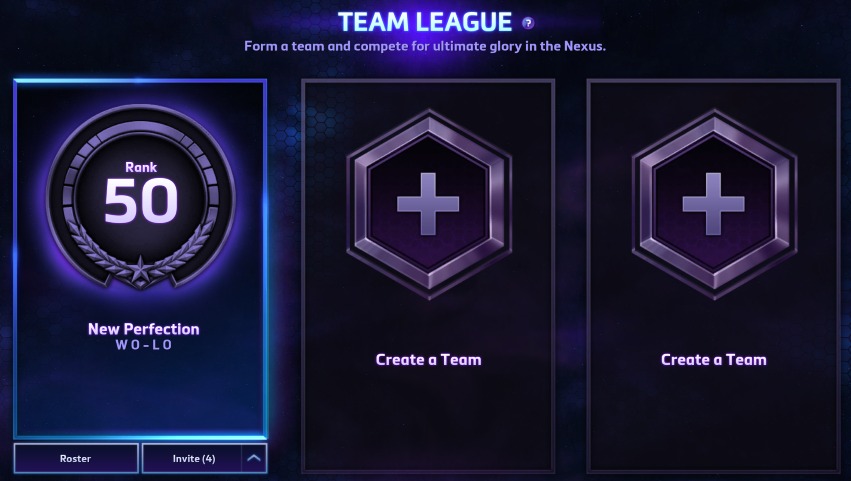The height and width of the screenshot is (481, 851).
Task: Open the Team League help question mark
Action: (528, 23)
